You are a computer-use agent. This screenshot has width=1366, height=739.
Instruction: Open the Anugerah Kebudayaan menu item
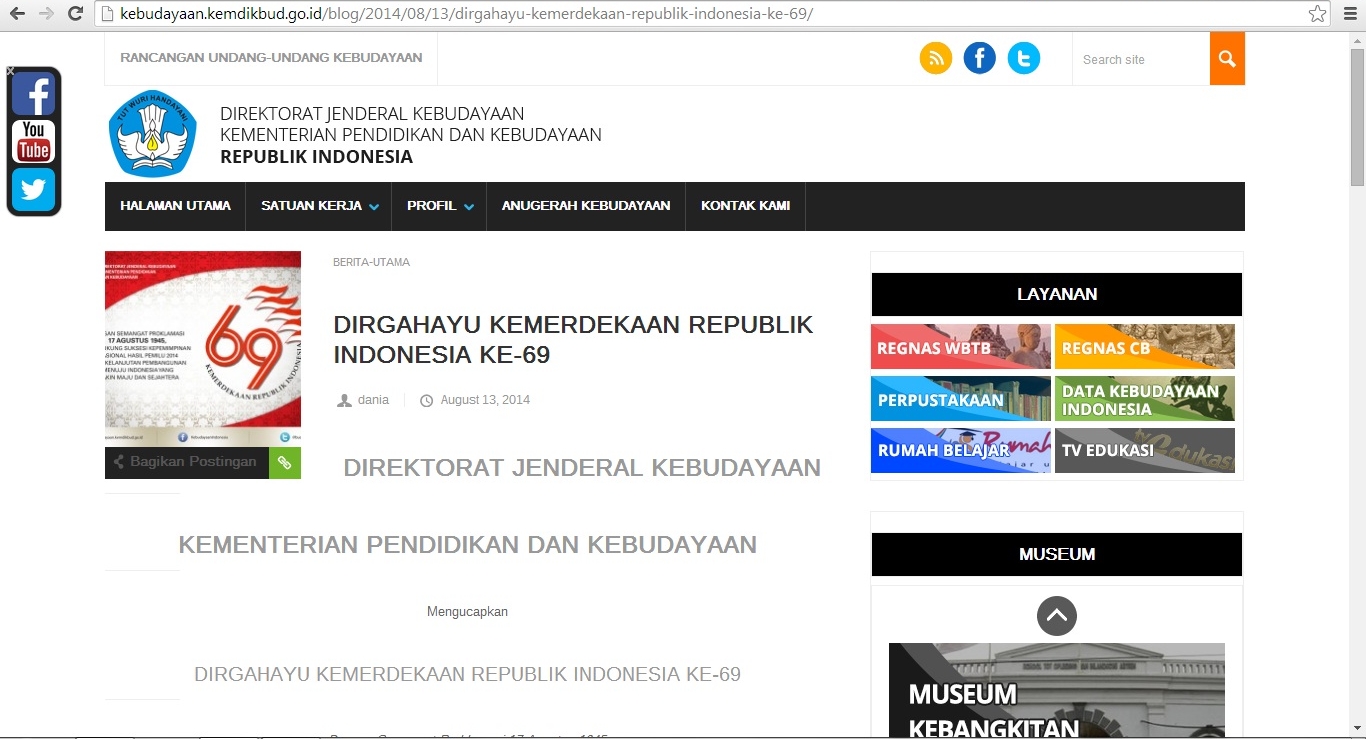[585, 206]
